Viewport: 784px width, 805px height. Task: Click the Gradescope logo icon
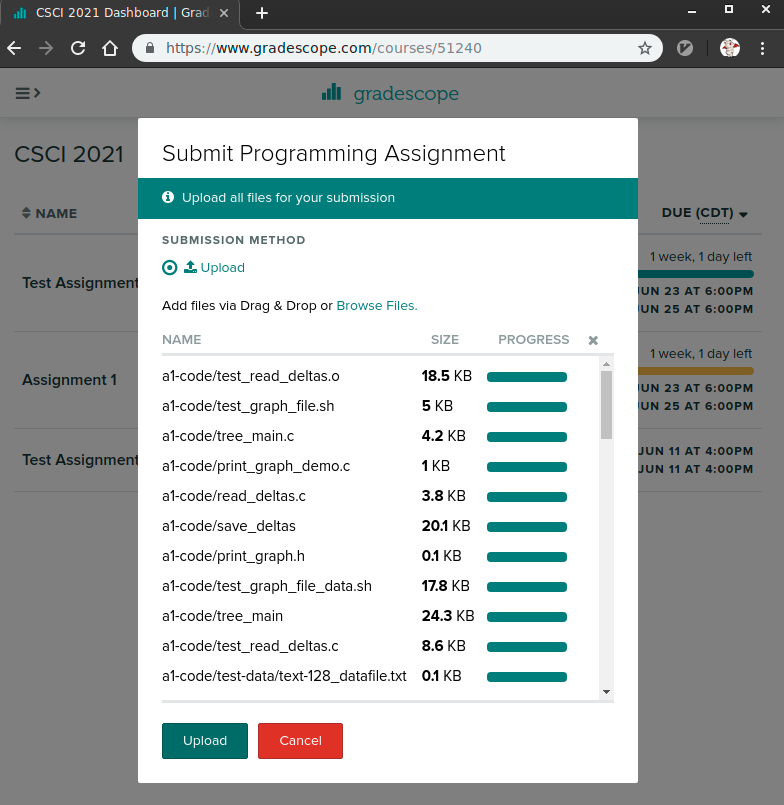331,92
